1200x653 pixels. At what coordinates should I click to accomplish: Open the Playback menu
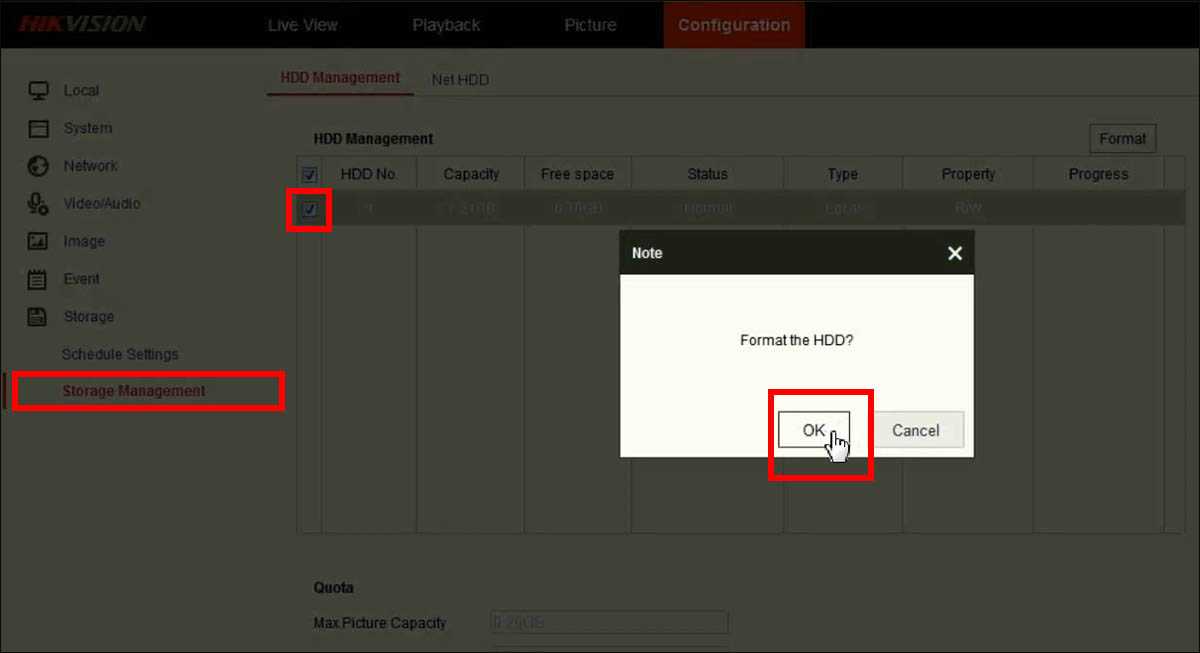pos(446,25)
